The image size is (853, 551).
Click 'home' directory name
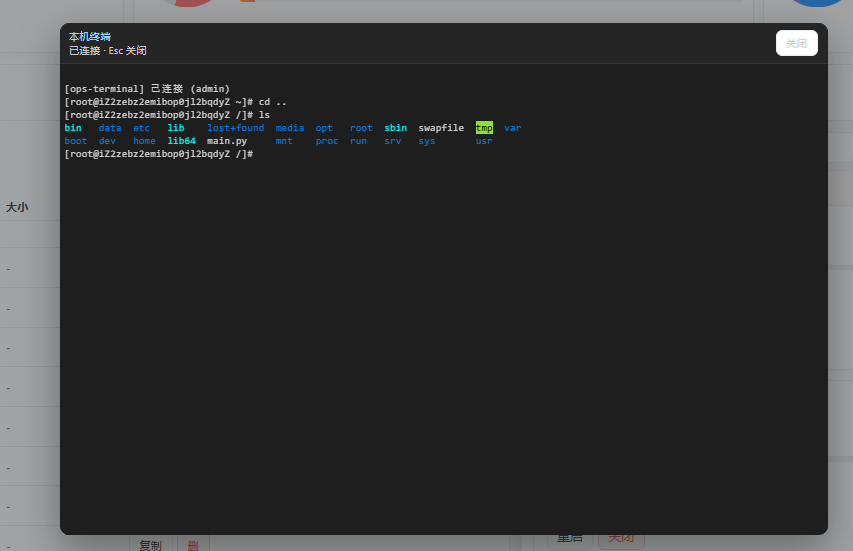(144, 141)
